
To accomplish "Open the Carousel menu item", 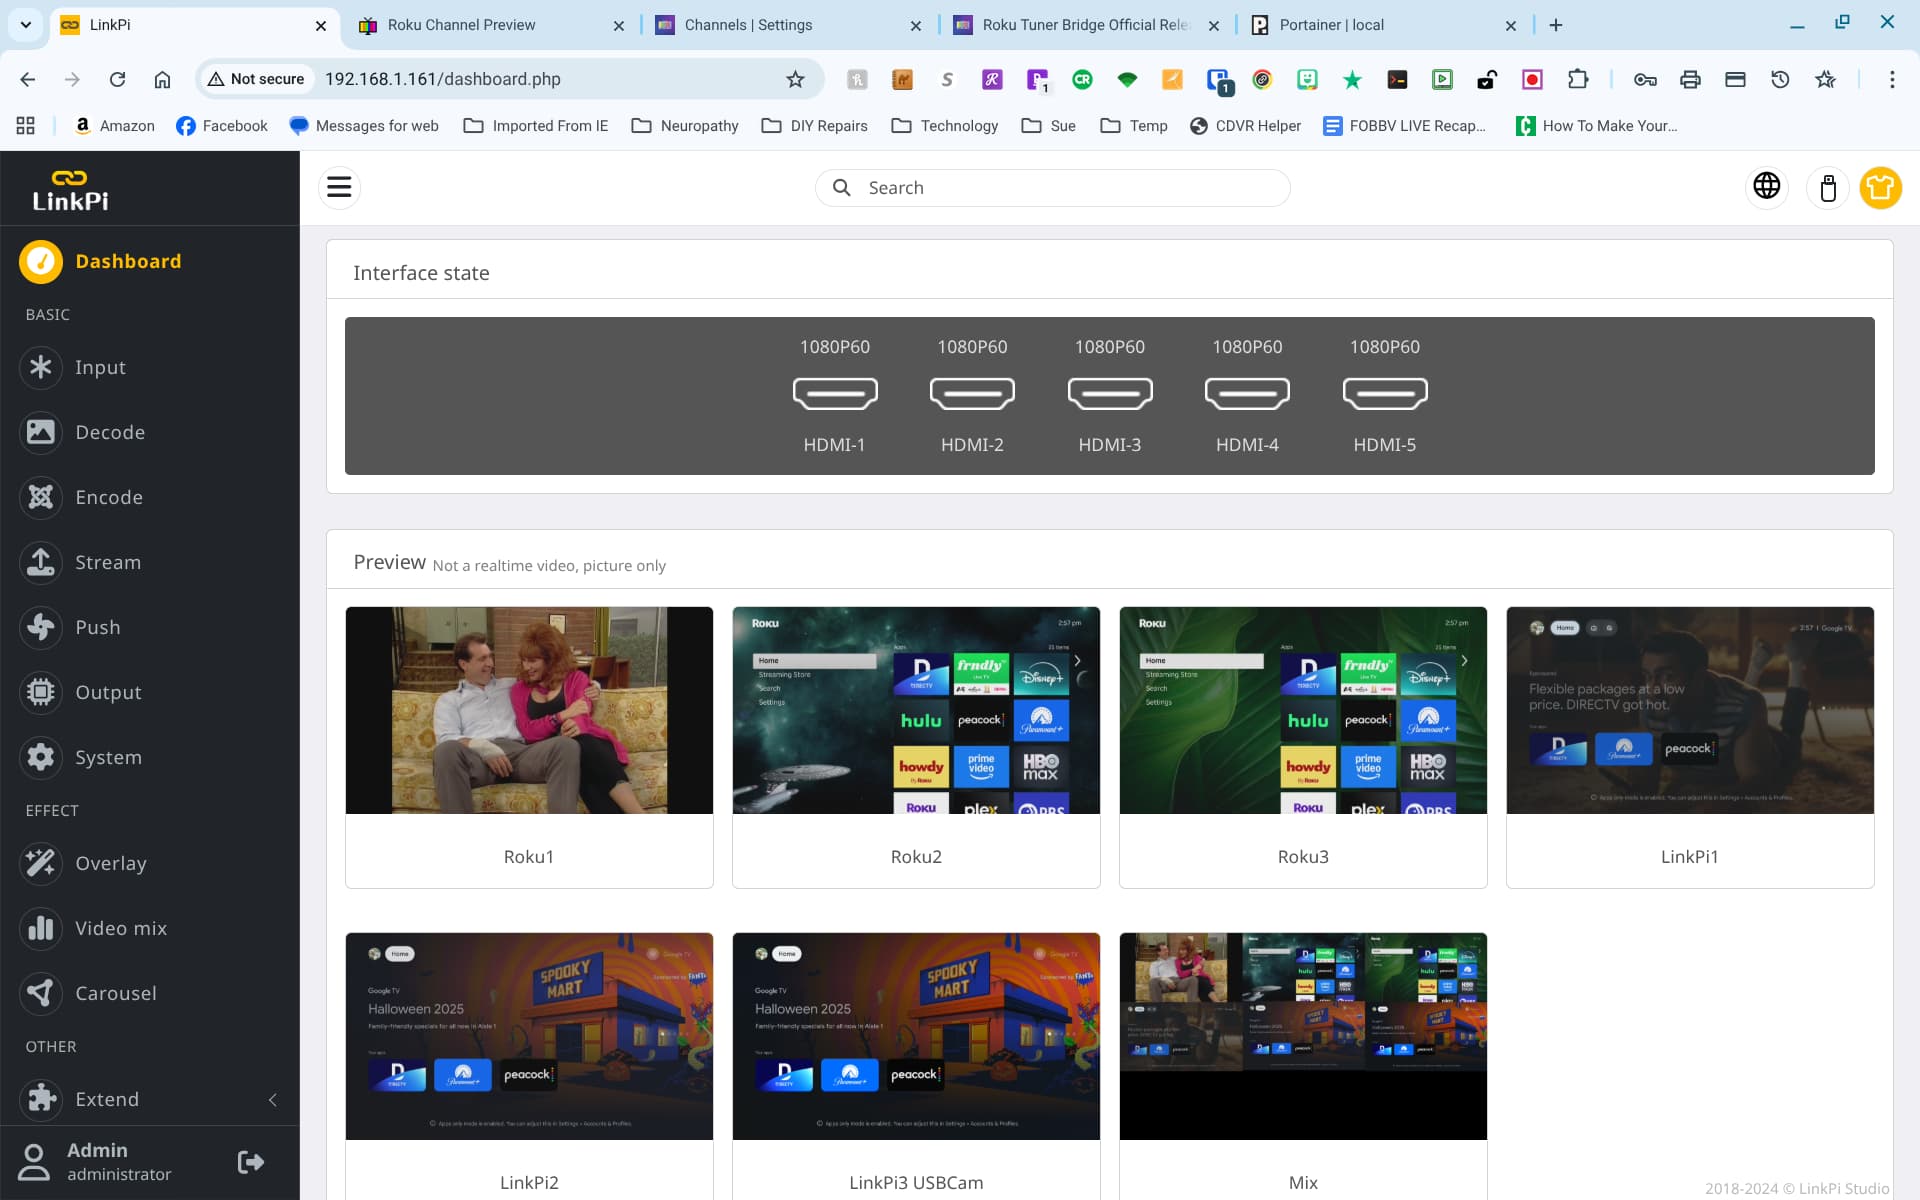I will 115,993.
